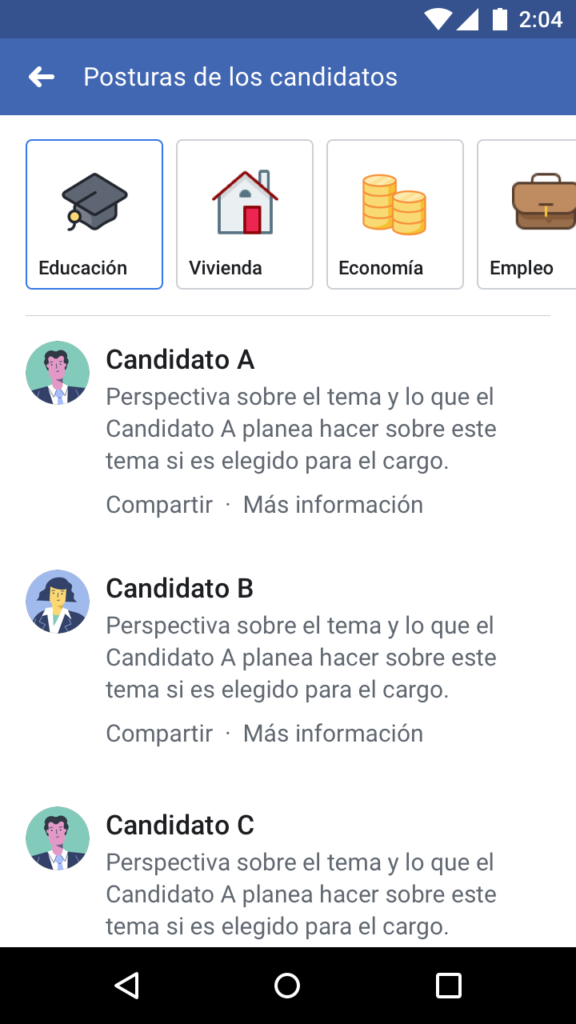Switch to the Economía topic tab
This screenshot has width=576, height=1024.
coord(395,214)
